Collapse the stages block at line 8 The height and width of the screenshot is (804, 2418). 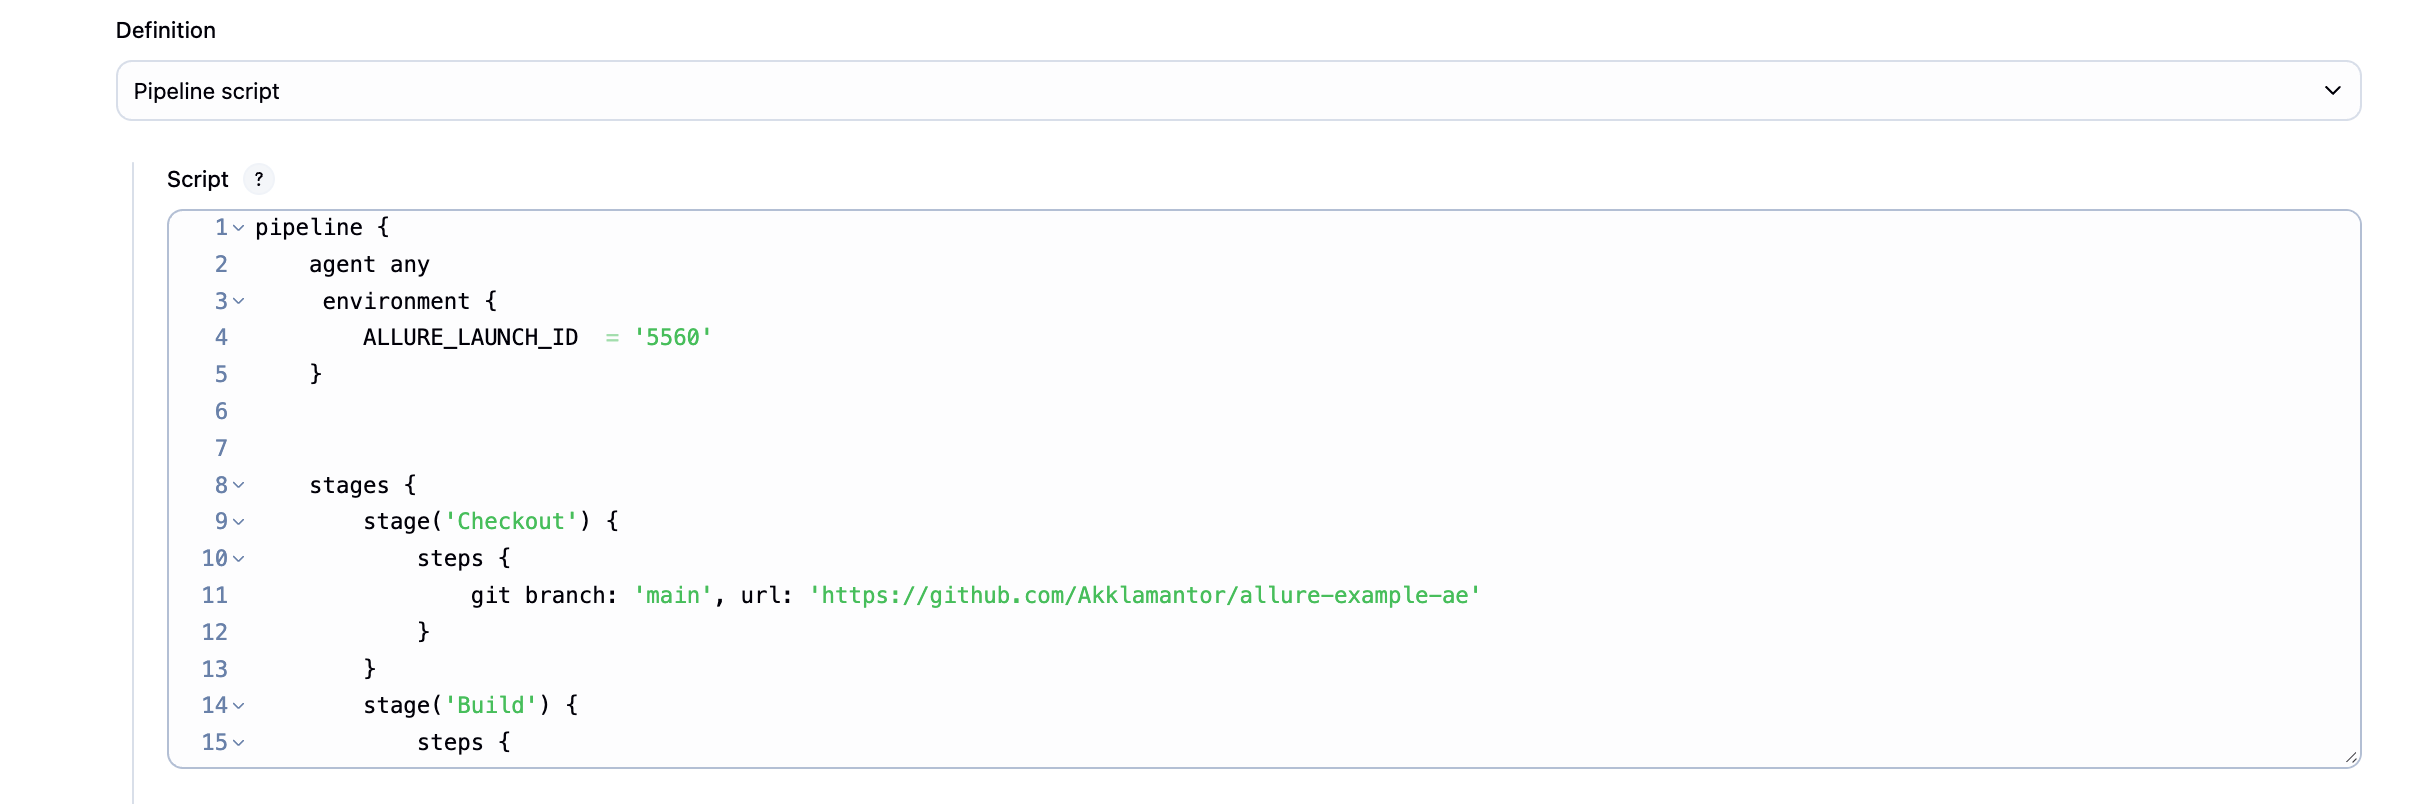239,485
